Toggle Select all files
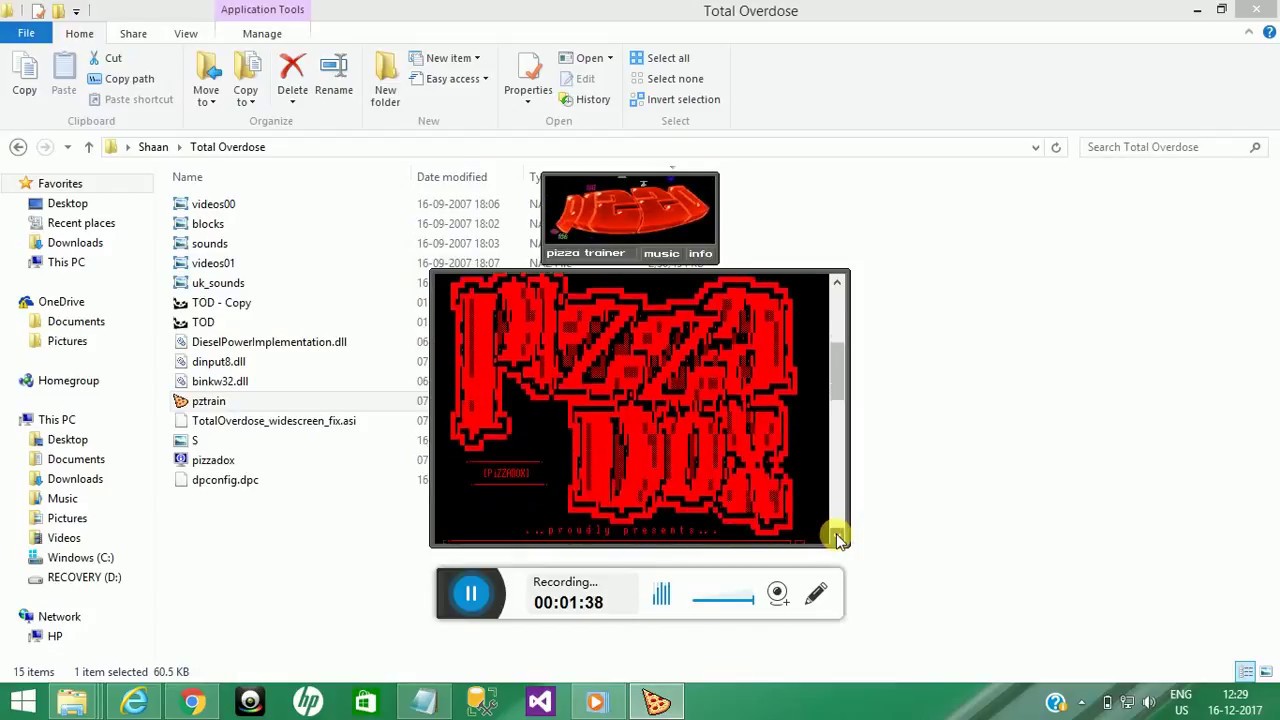Image resolution: width=1280 pixels, height=720 pixels. pos(667,57)
